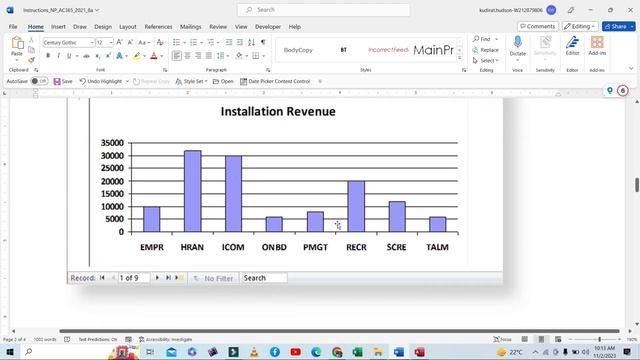Screen dimensions: 640x360
Task: Jump to last record in Record navigator
Action: (168, 278)
